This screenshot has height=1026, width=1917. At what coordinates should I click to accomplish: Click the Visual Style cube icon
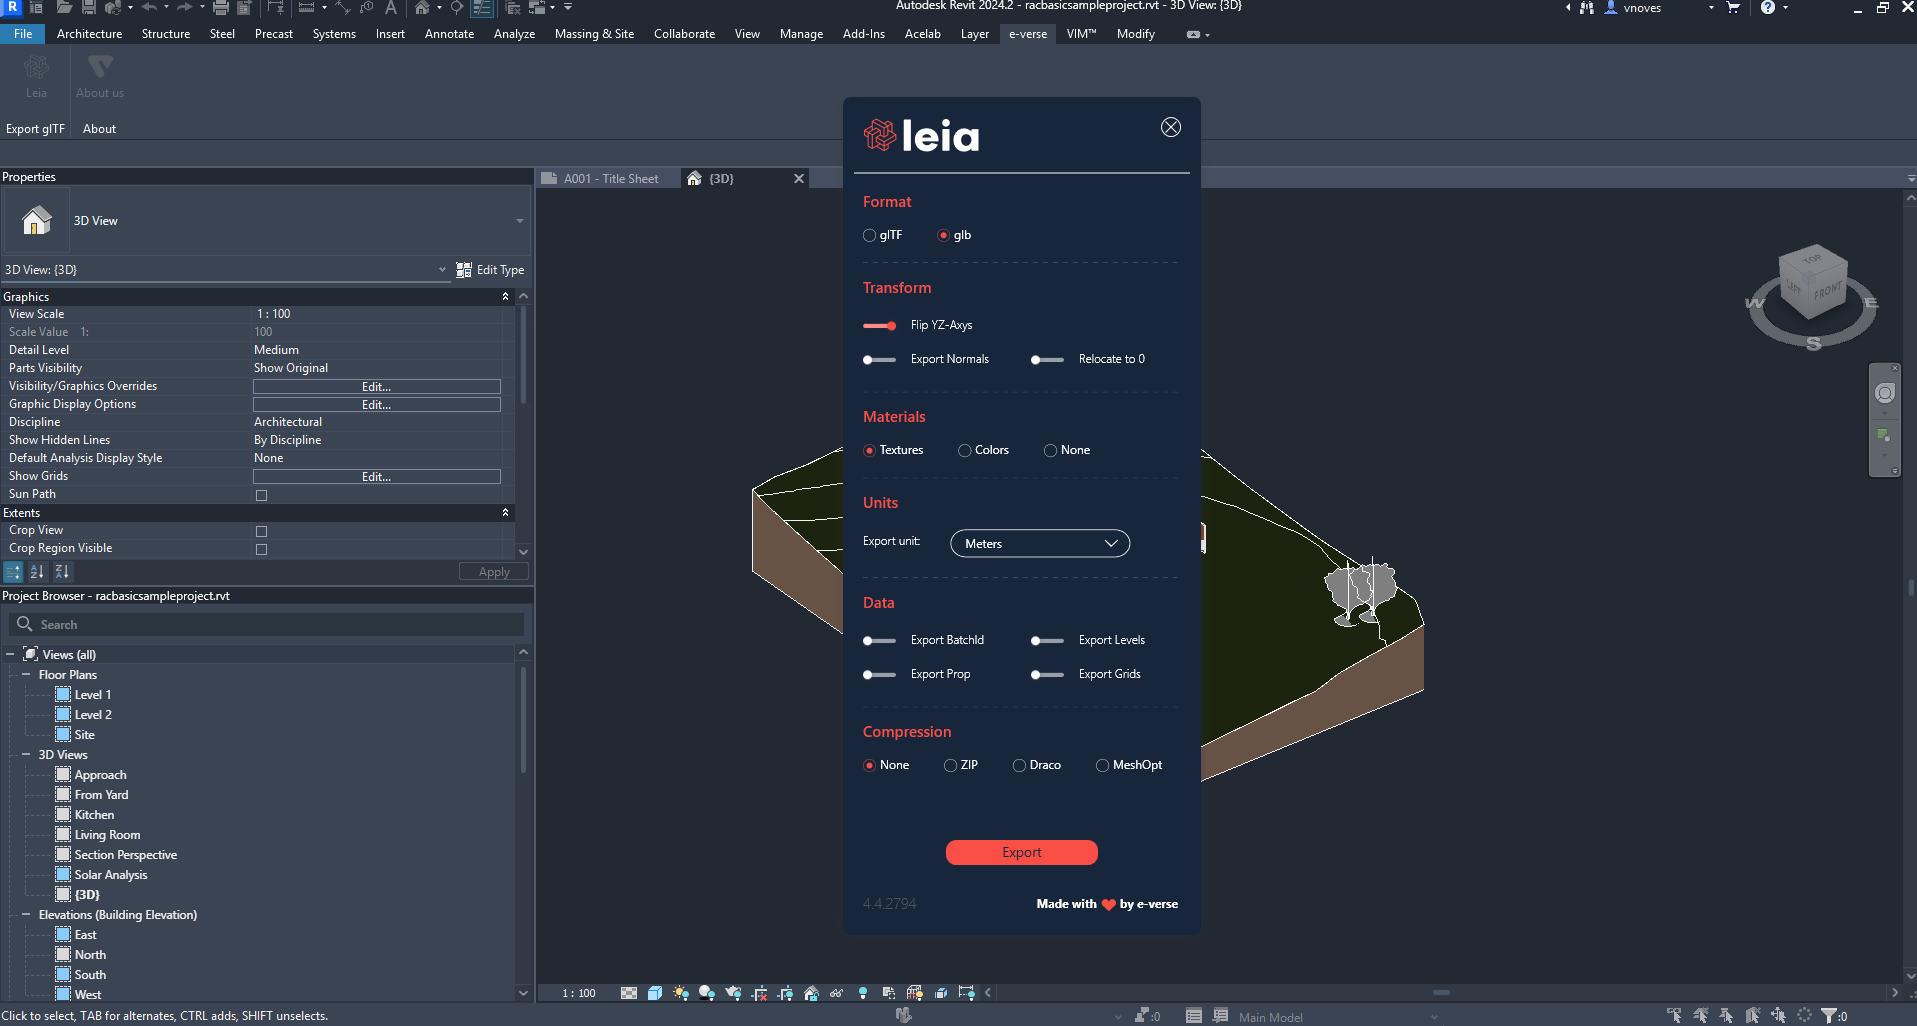point(655,993)
